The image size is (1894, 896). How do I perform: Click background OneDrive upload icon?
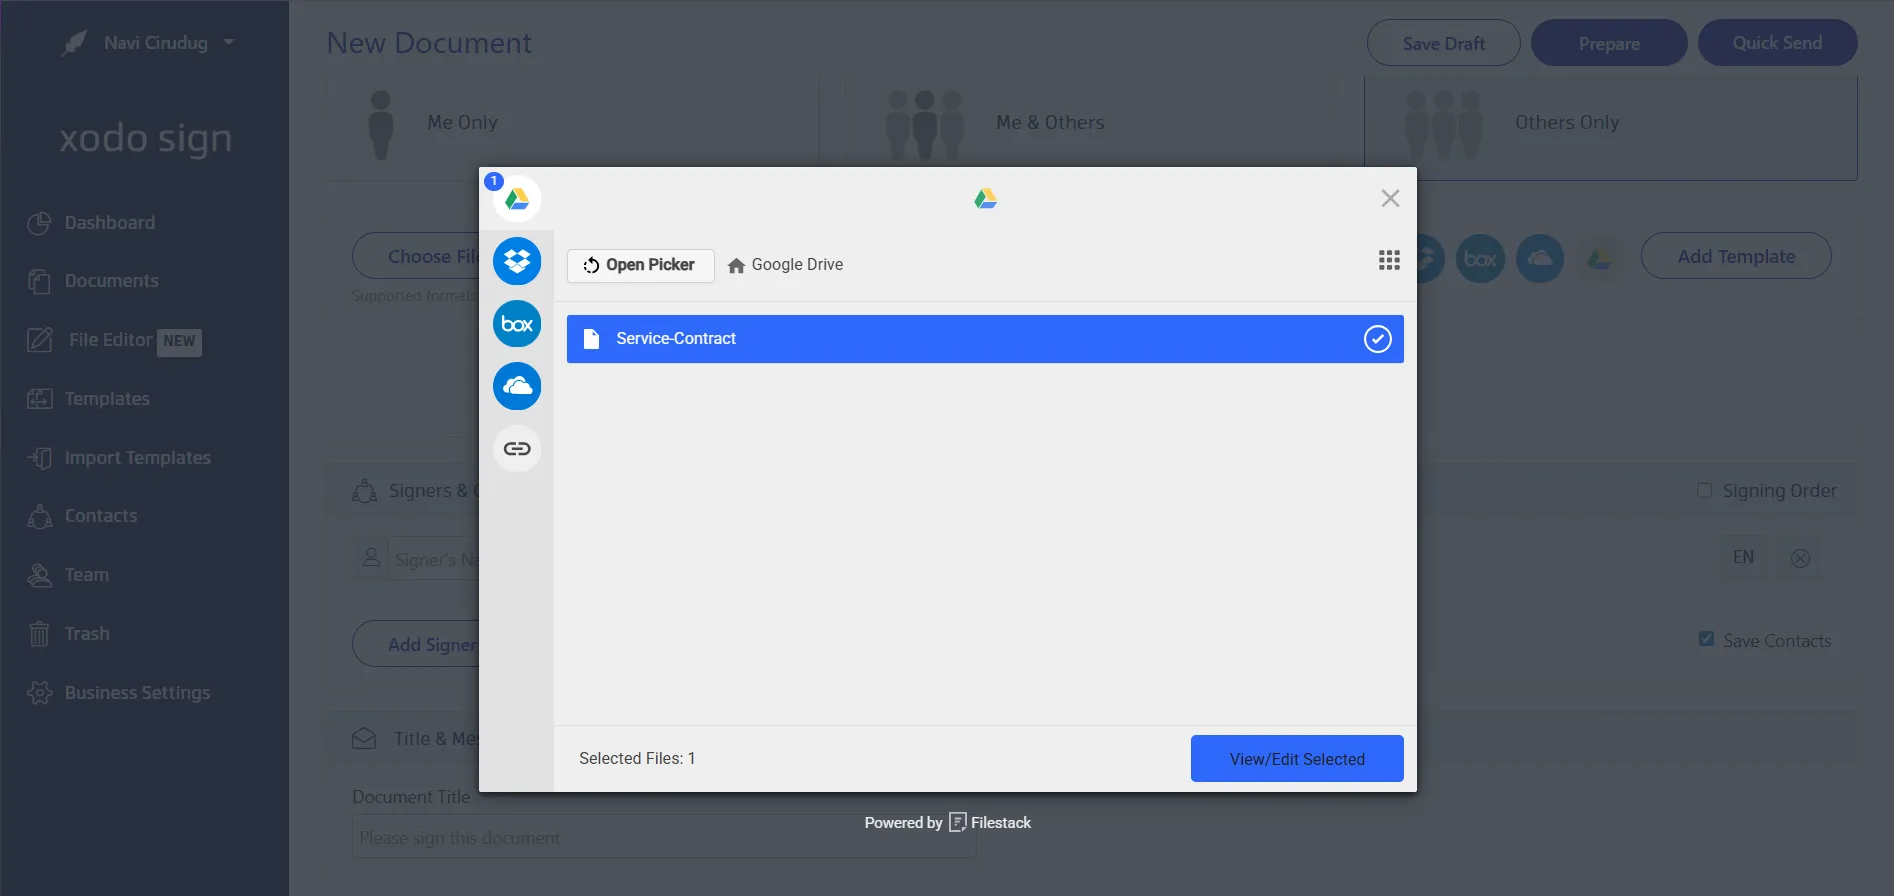1540,259
